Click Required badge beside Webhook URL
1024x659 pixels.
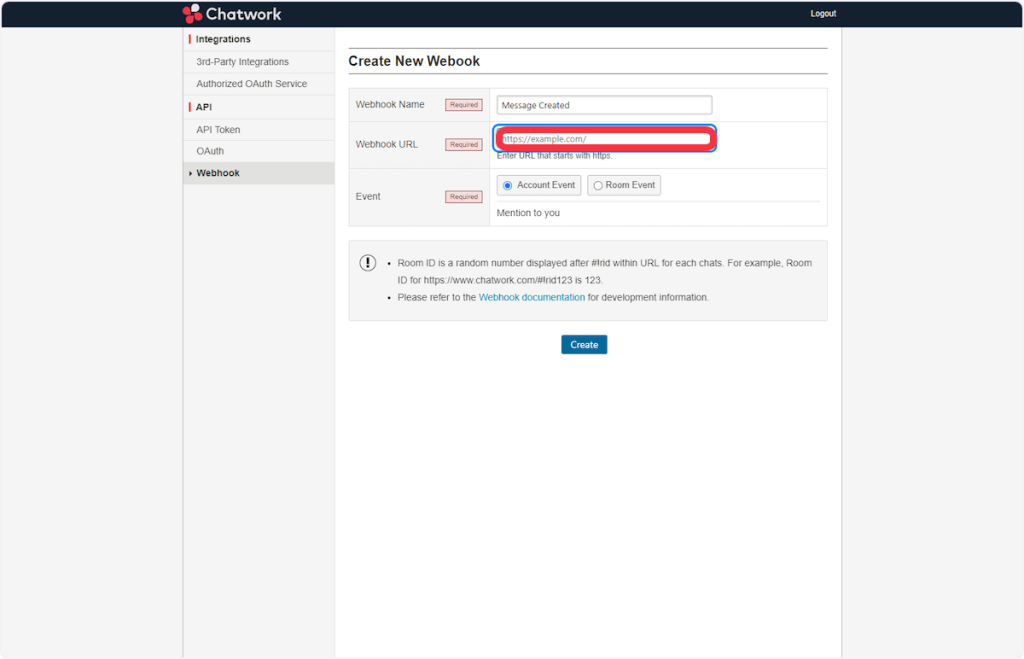(463, 145)
